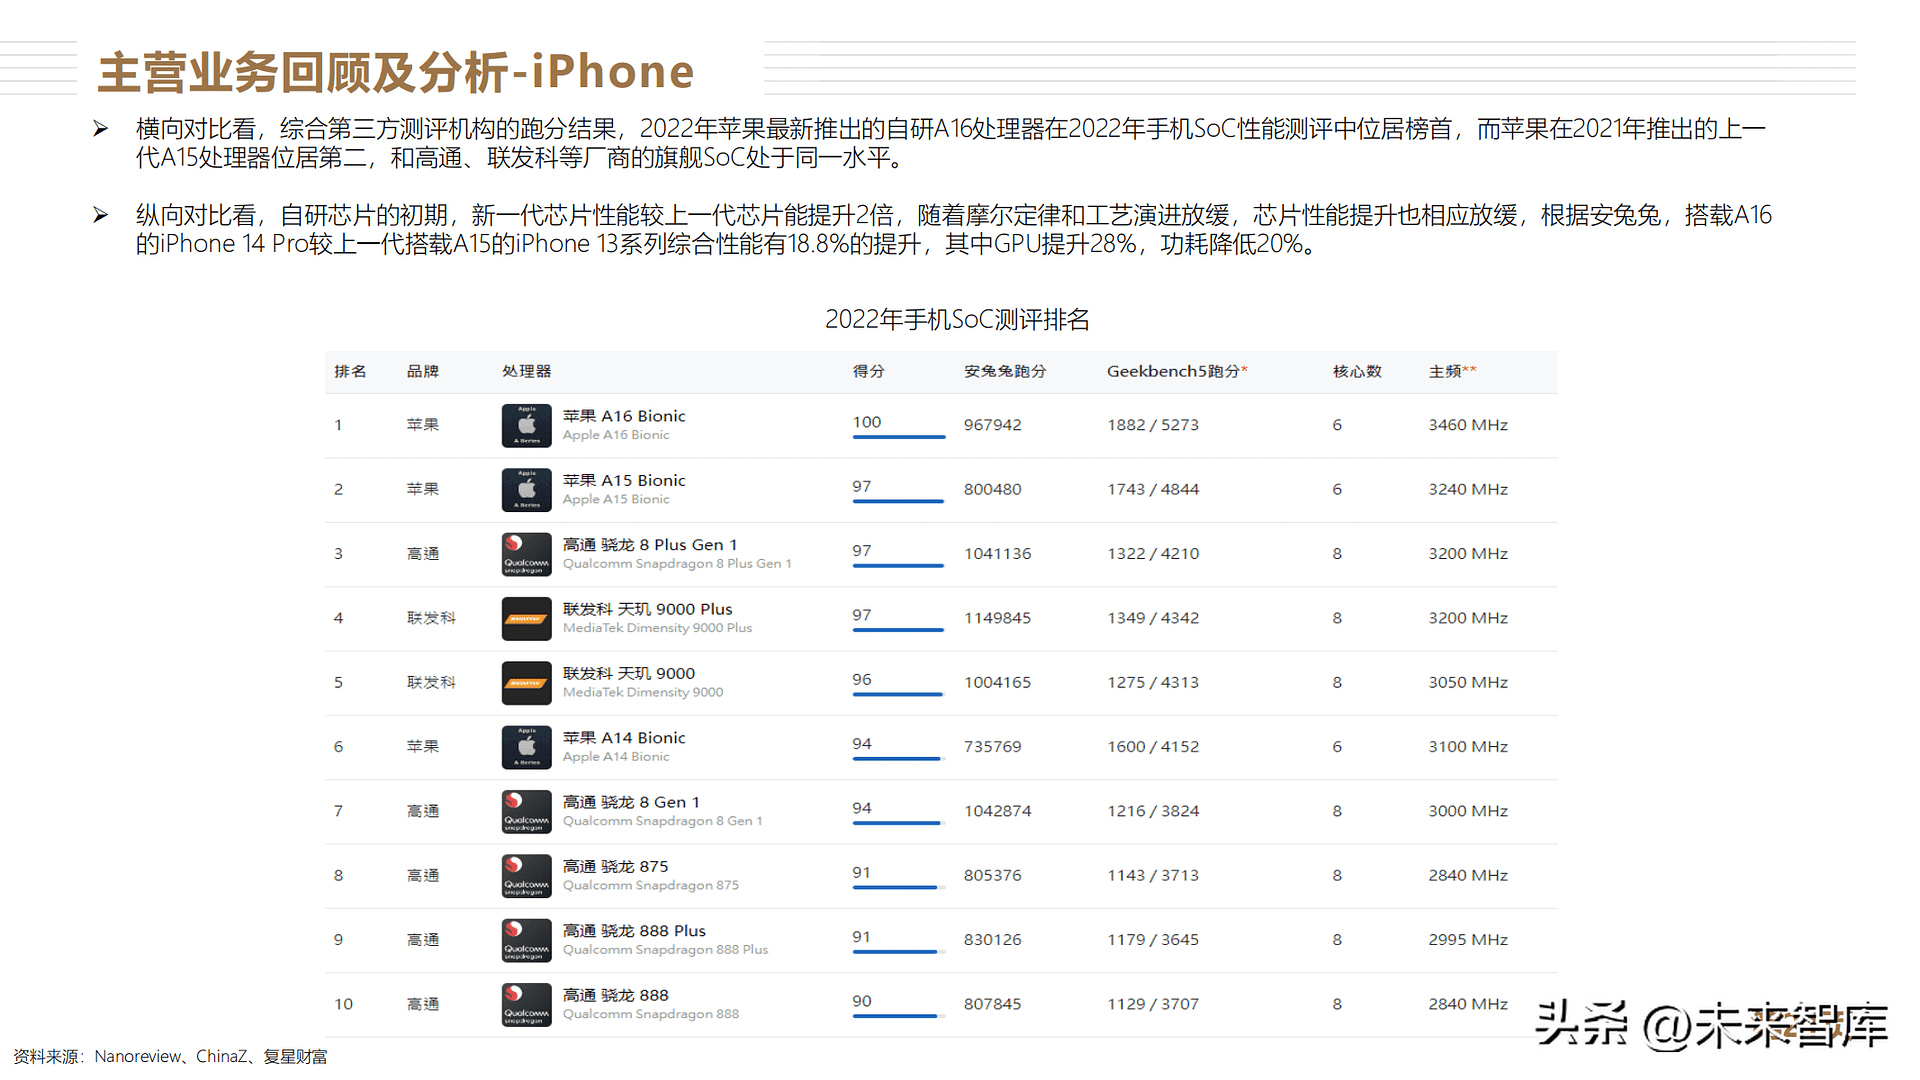Click the Apple A15 Bionic chip icon

pos(526,489)
